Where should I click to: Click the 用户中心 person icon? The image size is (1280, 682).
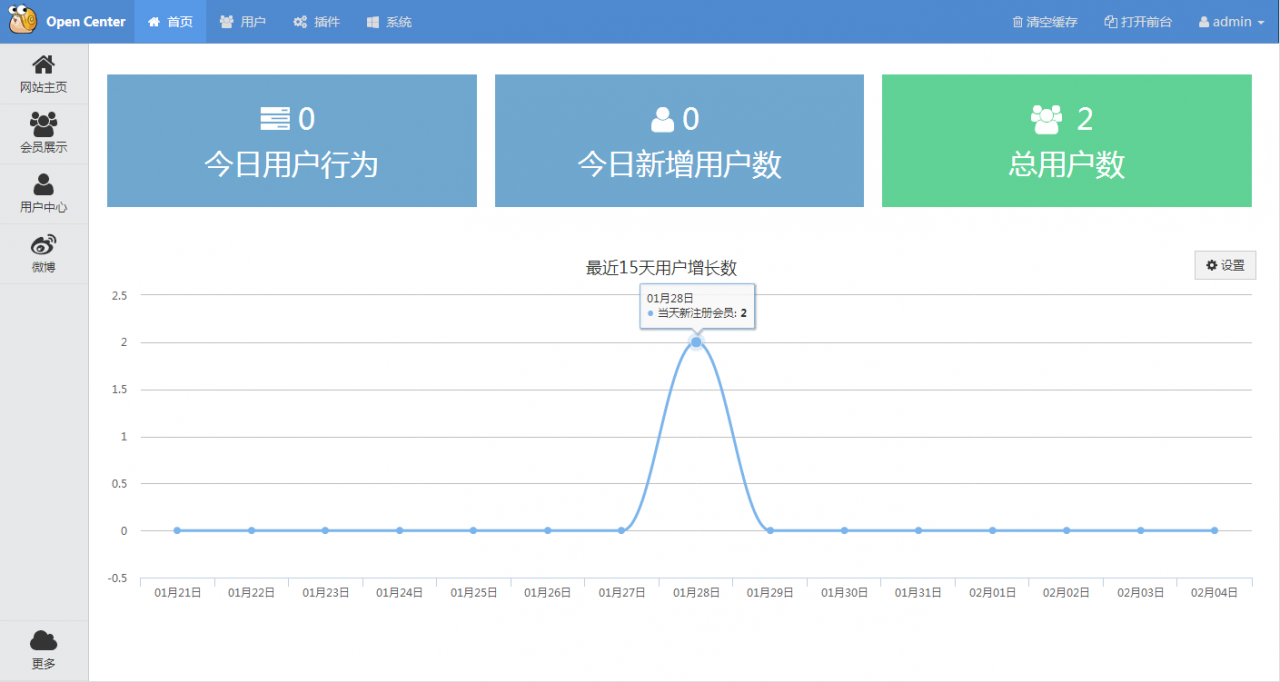coord(43,184)
